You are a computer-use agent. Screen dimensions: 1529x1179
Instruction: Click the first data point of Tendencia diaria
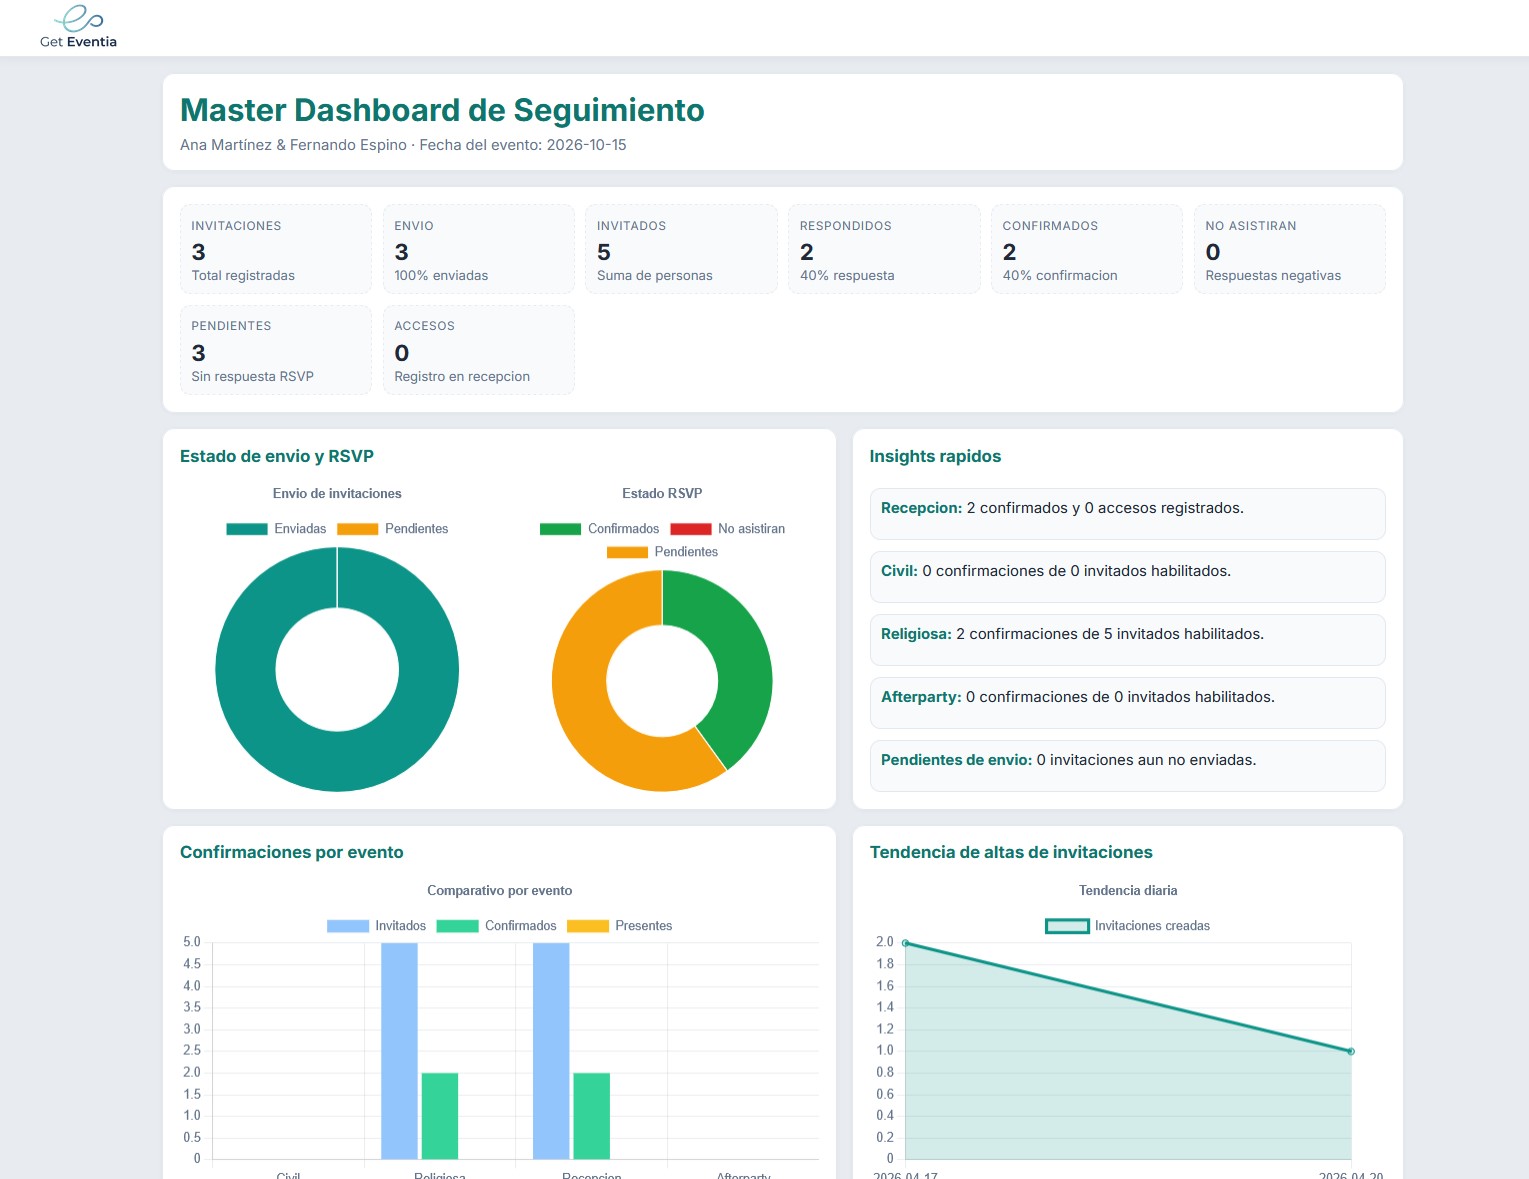coord(906,943)
